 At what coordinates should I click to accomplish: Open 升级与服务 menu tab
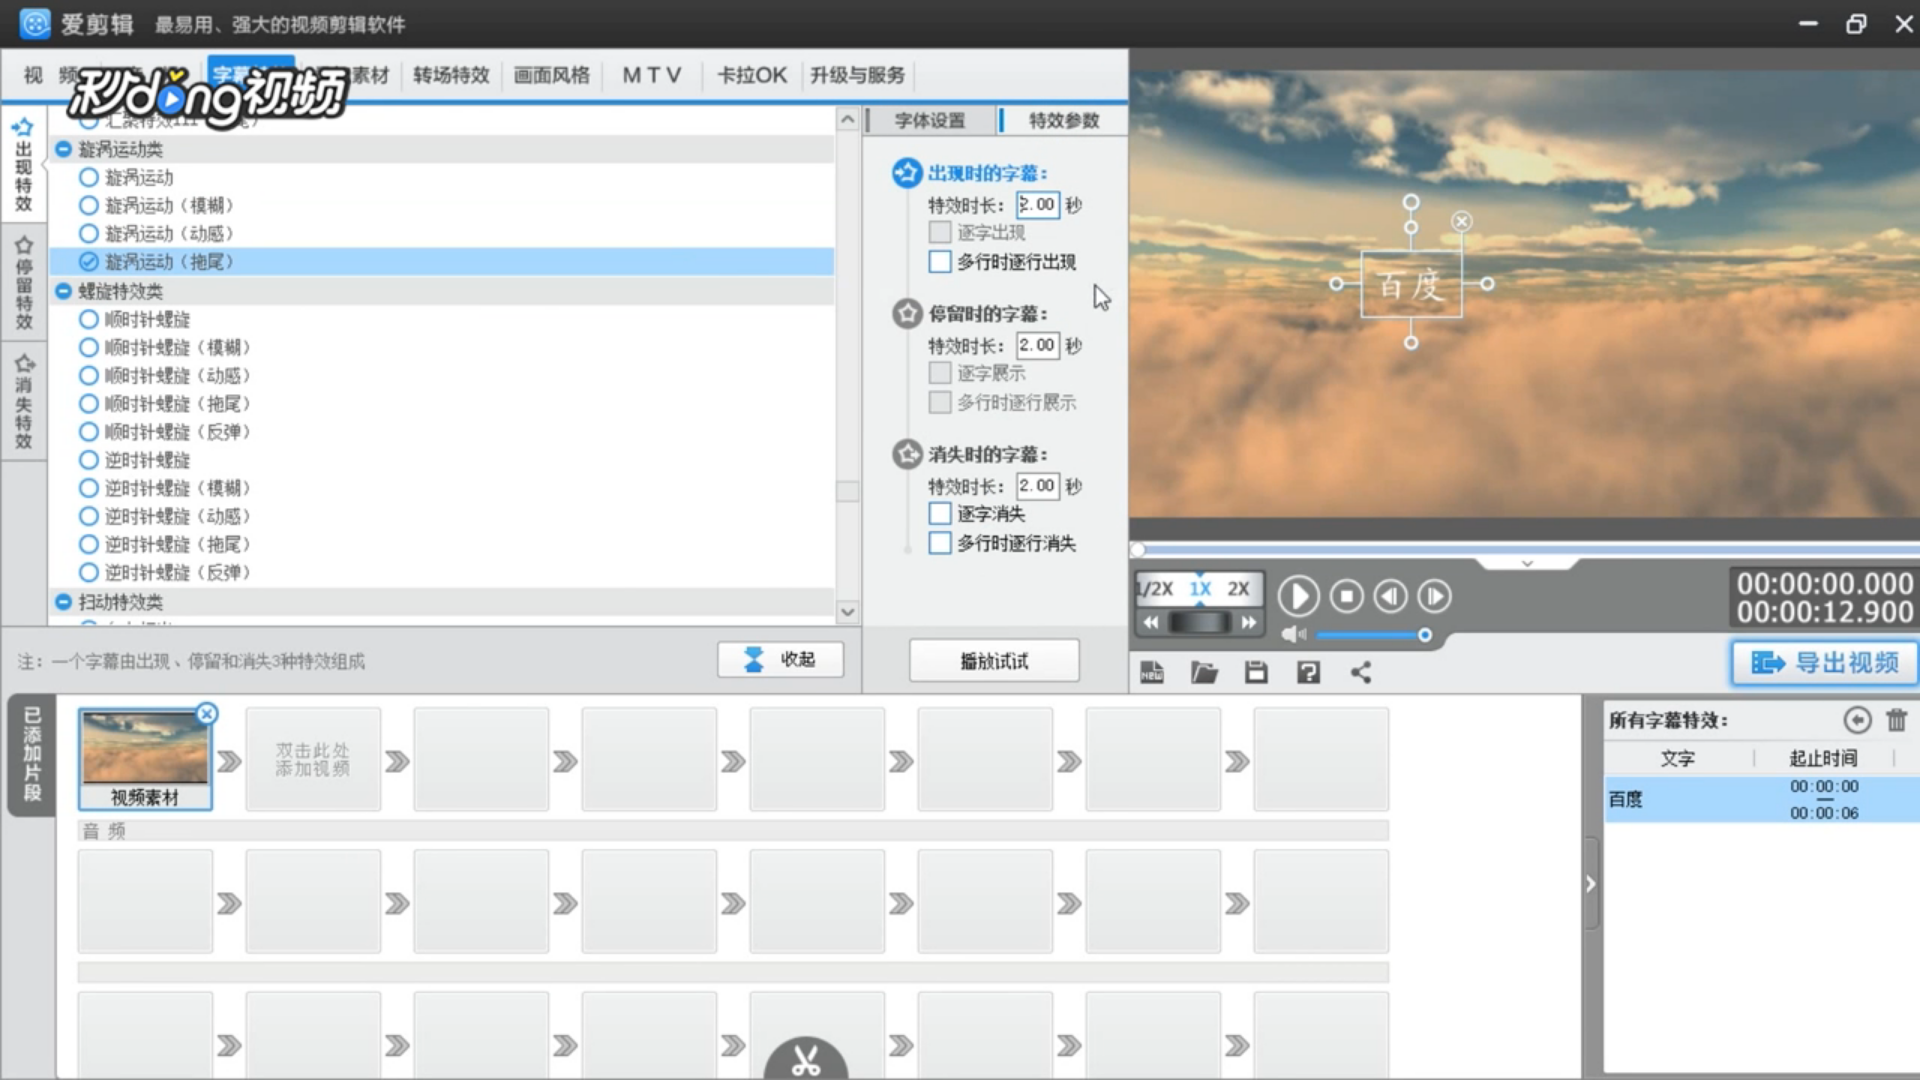(x=857, y=75)
